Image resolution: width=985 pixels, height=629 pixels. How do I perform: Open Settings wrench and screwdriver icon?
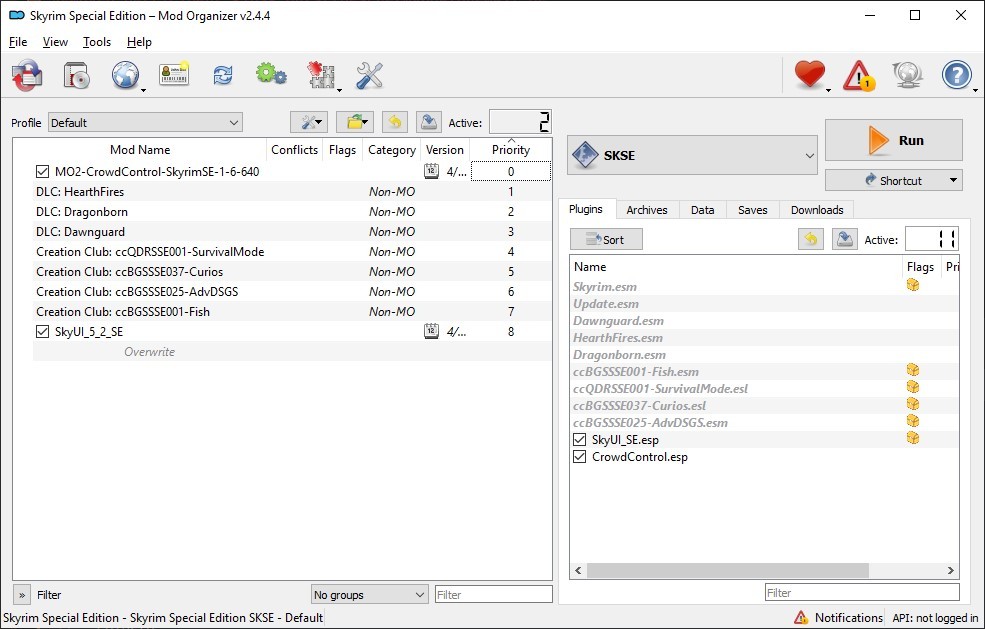369,75
